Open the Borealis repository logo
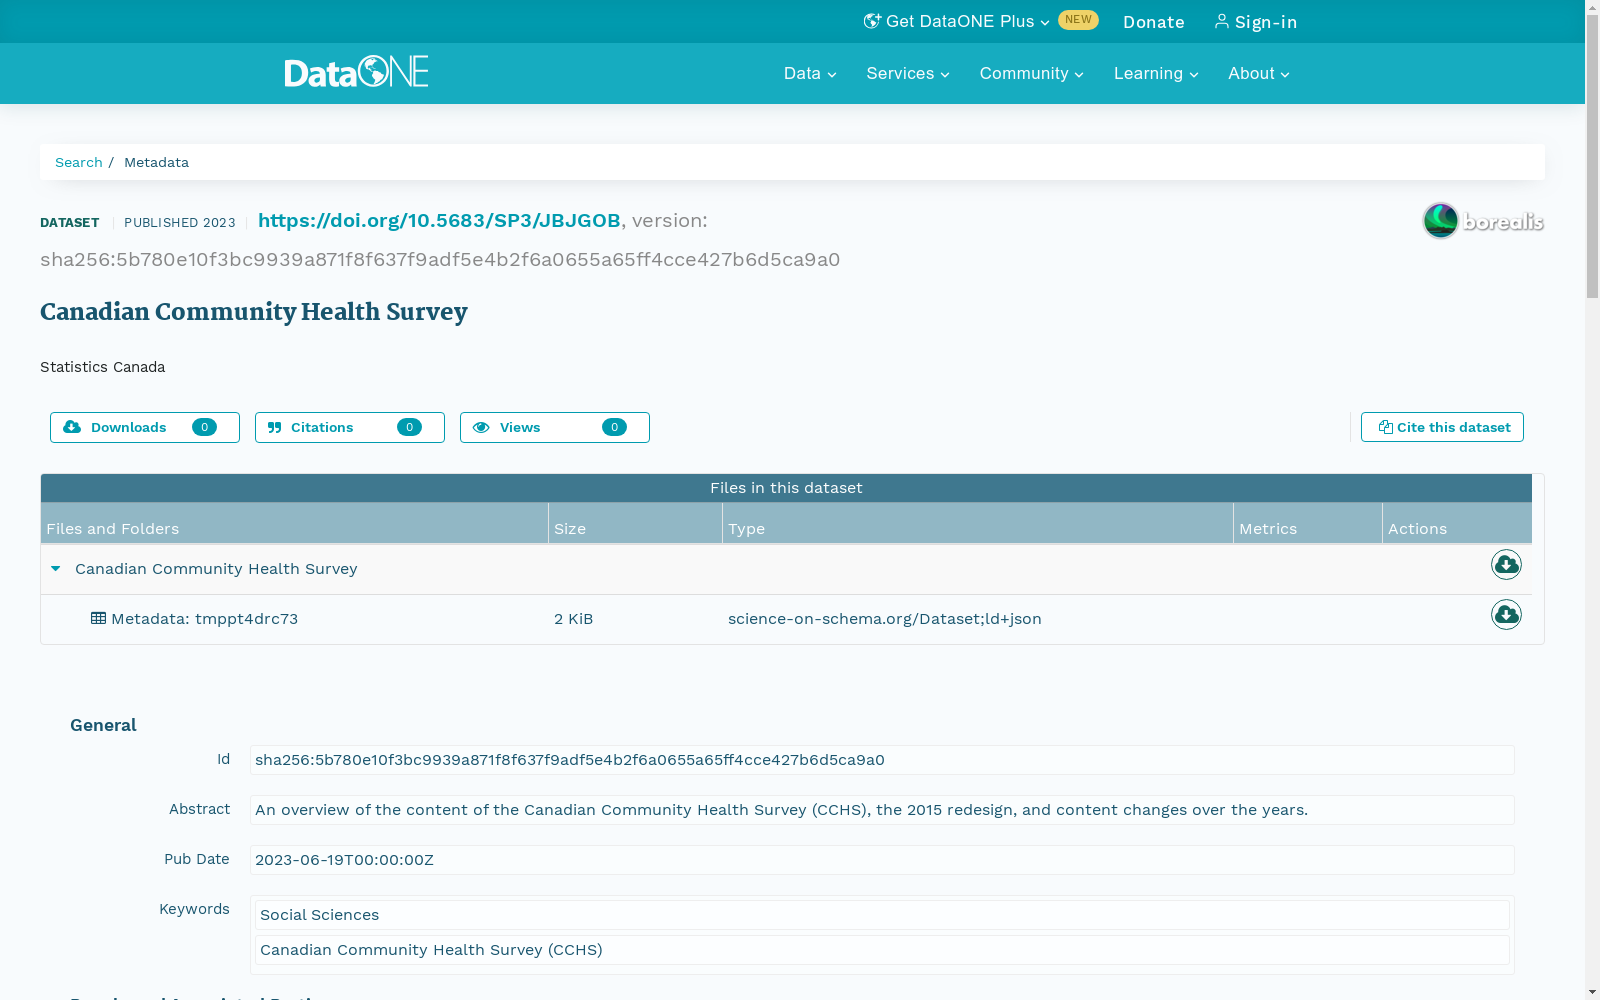Image resolution: width=1600 pixels, height=1000 pixels. (1483, 221)
